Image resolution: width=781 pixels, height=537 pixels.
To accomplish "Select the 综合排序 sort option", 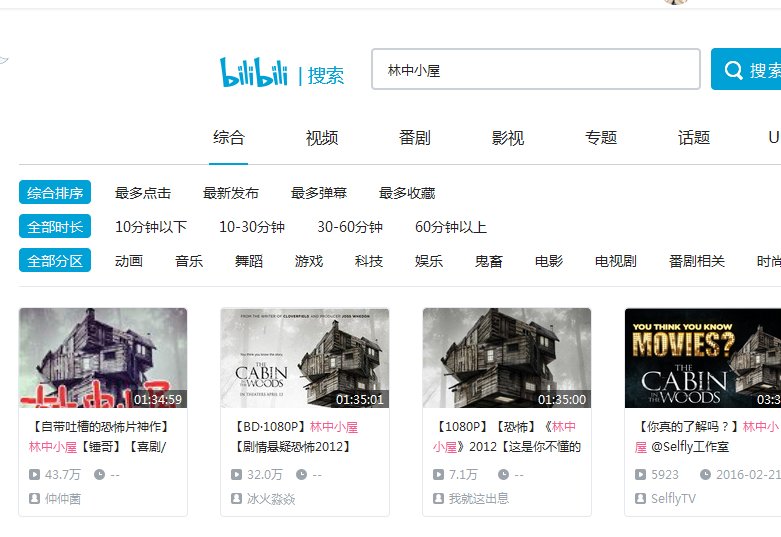I will click(x=55, y=192).
